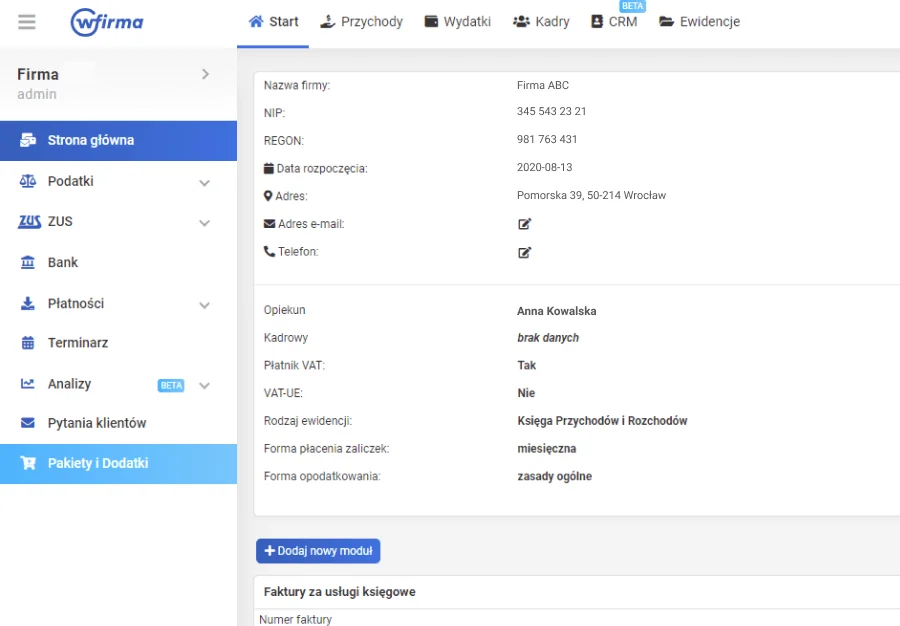Click the Kadrowy value brak danych

click(x=548, y=338)
